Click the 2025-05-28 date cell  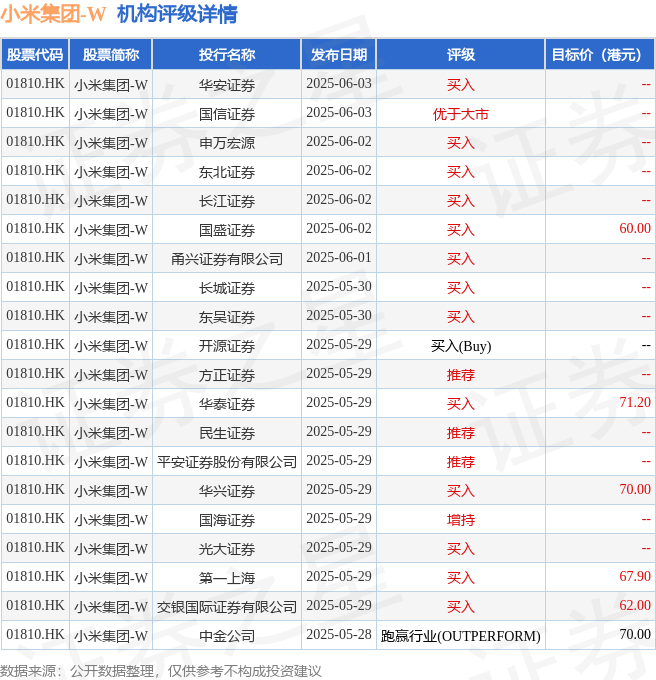coord(339,634)
